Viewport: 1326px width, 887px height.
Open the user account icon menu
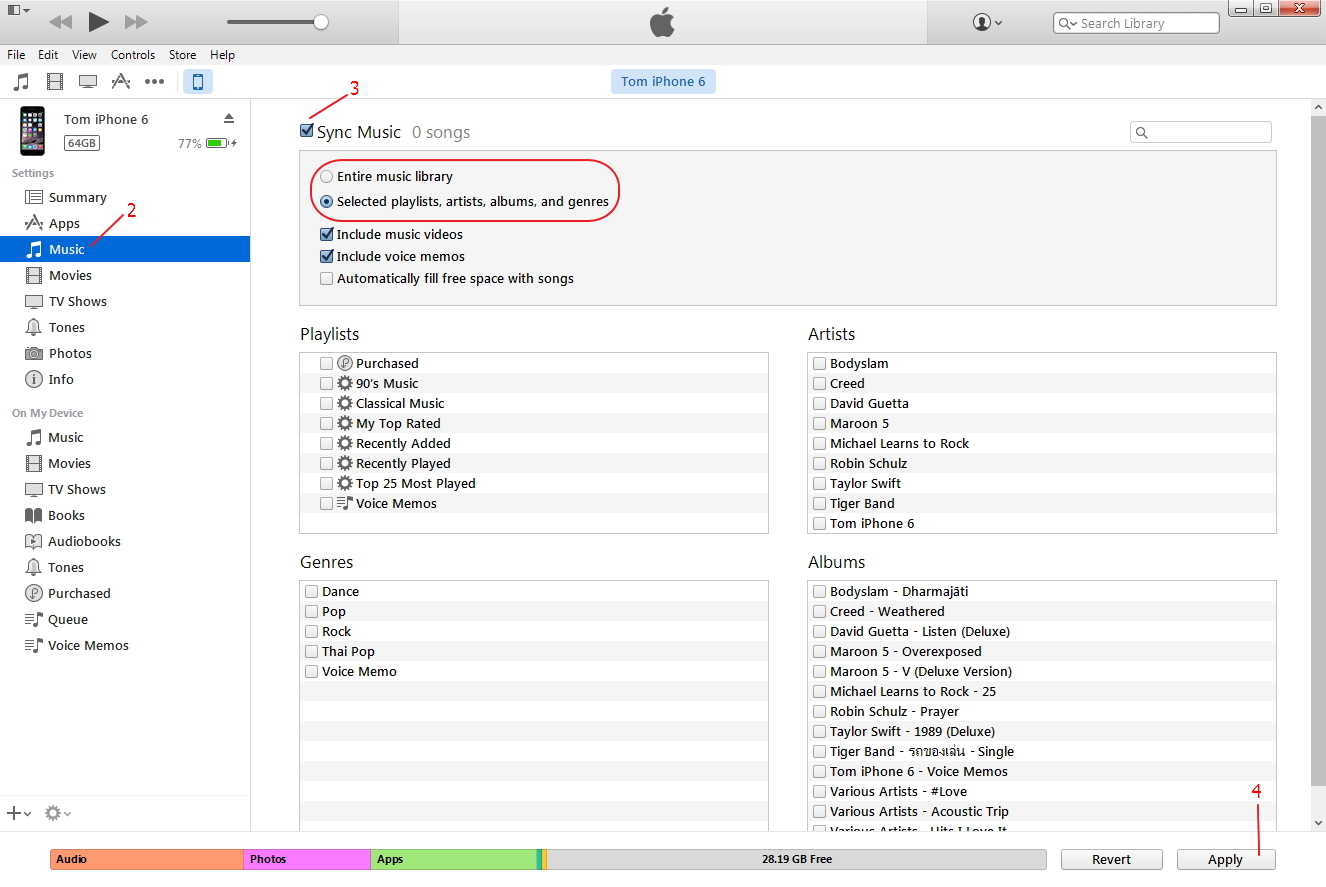click(x=987, y=22)
